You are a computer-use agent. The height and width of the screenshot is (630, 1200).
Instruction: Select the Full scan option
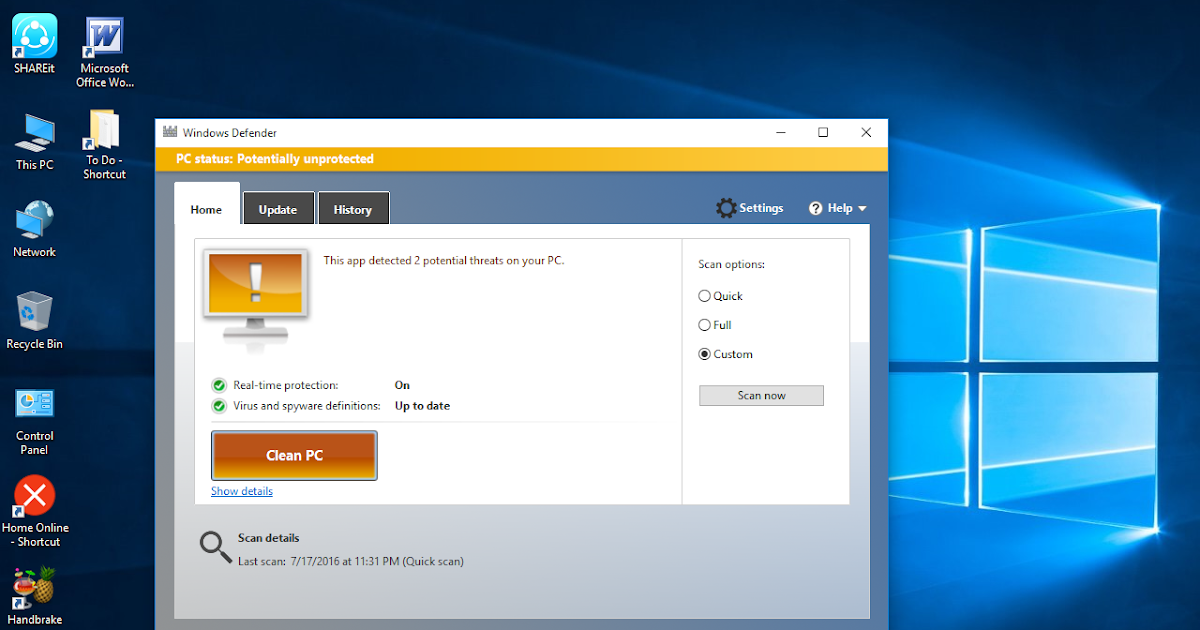715,325
